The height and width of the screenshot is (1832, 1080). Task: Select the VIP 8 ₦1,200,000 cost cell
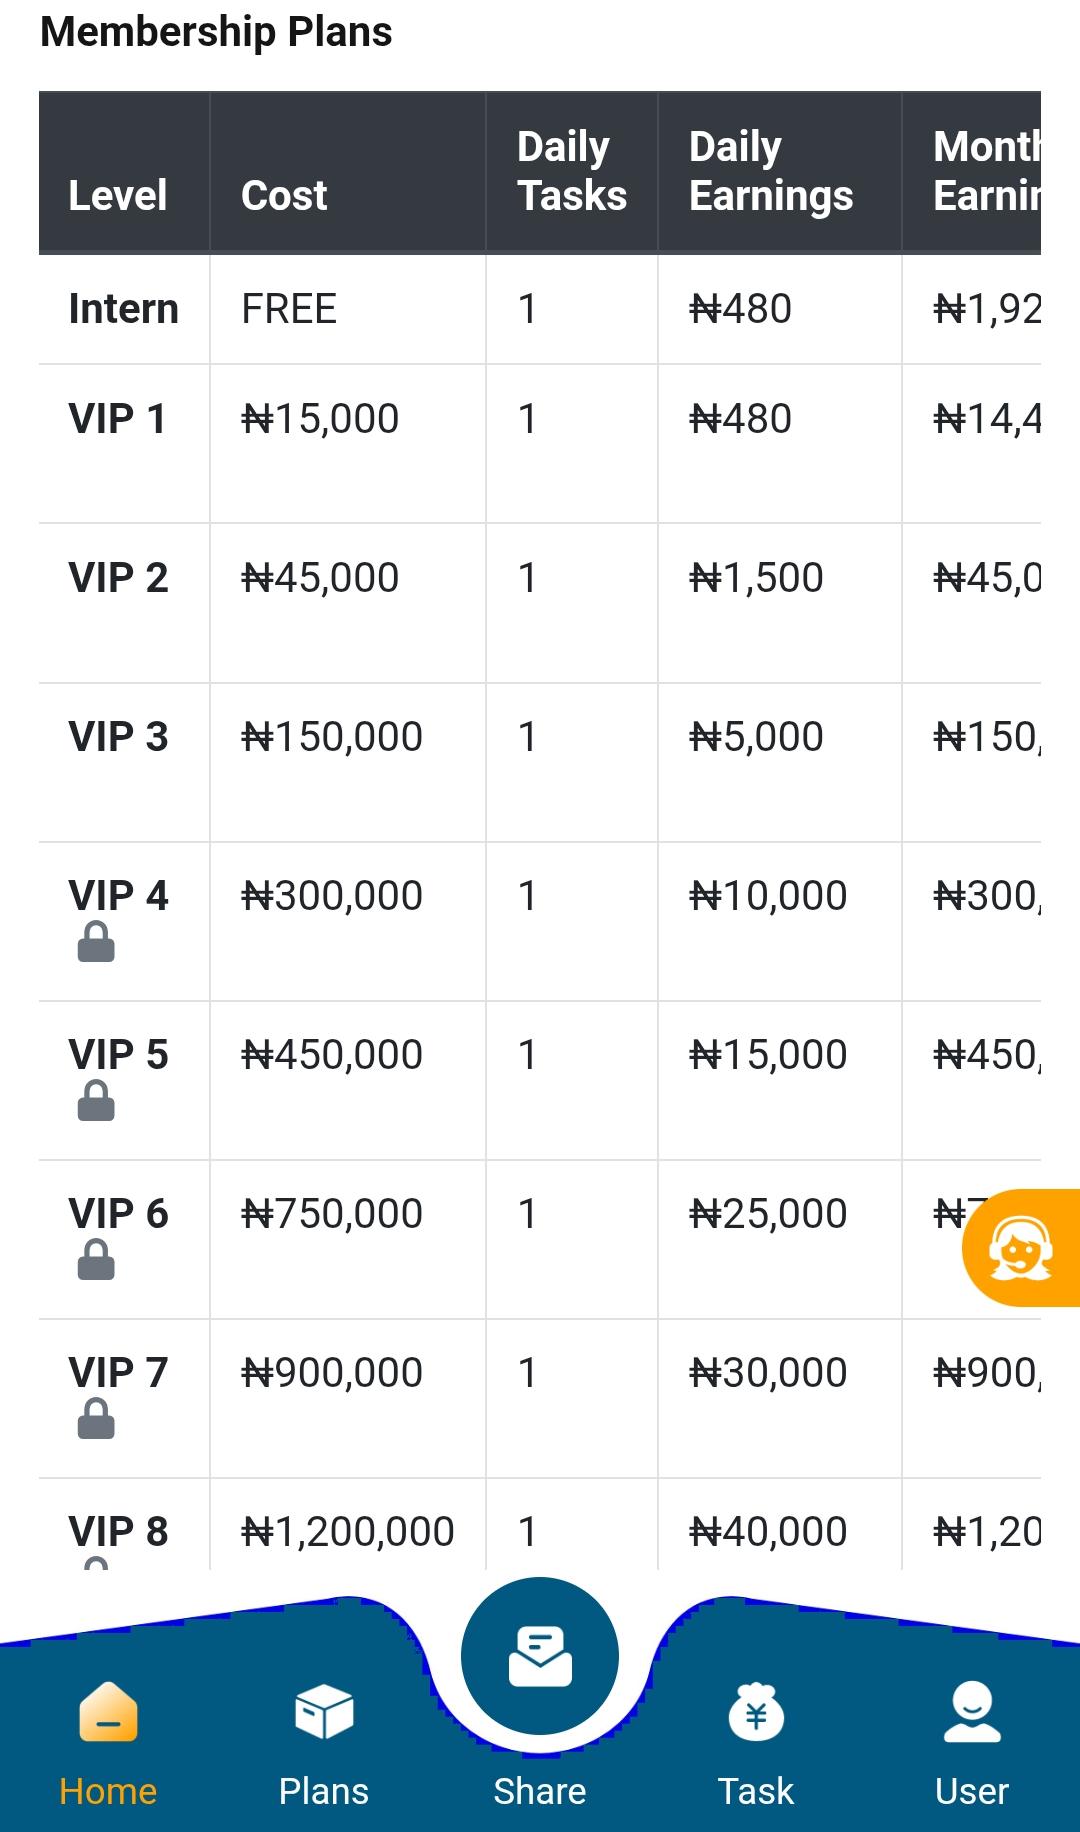[348, 1531]
